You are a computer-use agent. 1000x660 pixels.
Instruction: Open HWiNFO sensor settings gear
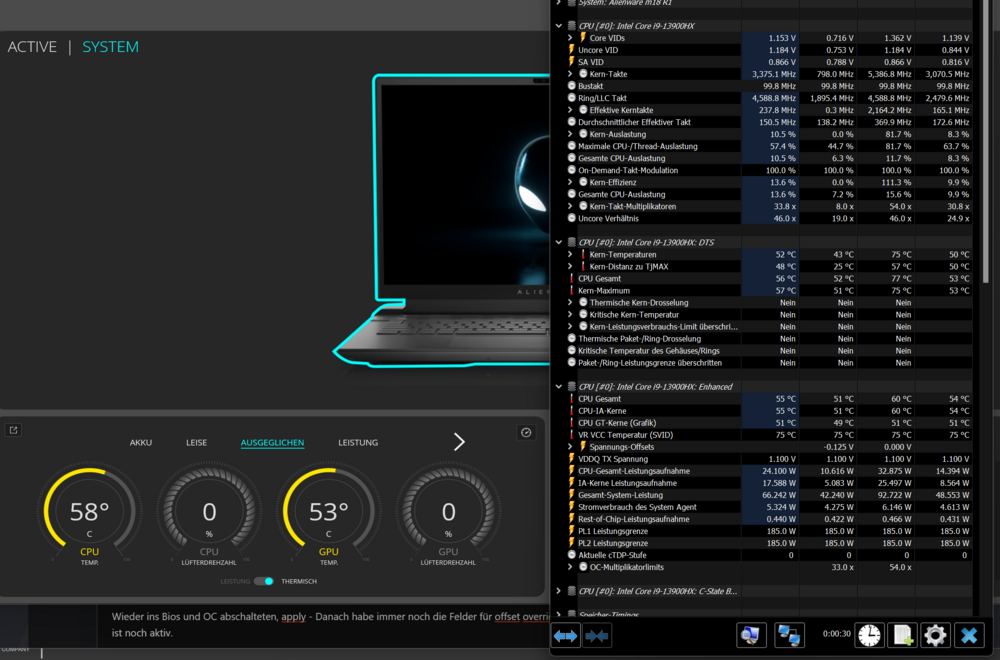click(935, 635)
